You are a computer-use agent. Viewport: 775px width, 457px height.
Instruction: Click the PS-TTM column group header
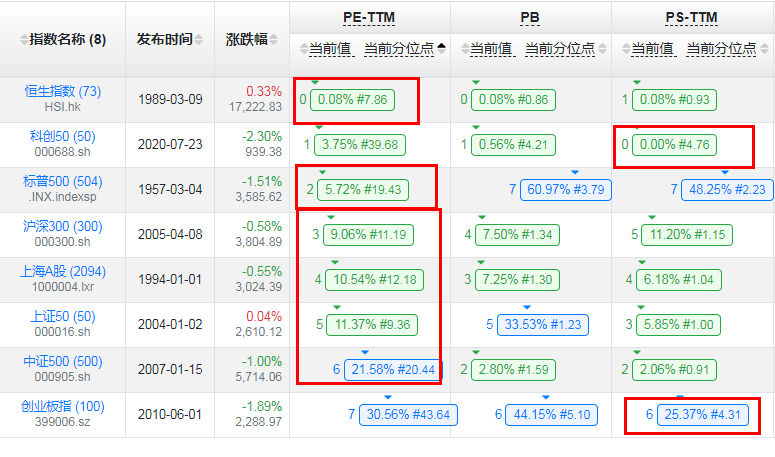pos(691,18)
